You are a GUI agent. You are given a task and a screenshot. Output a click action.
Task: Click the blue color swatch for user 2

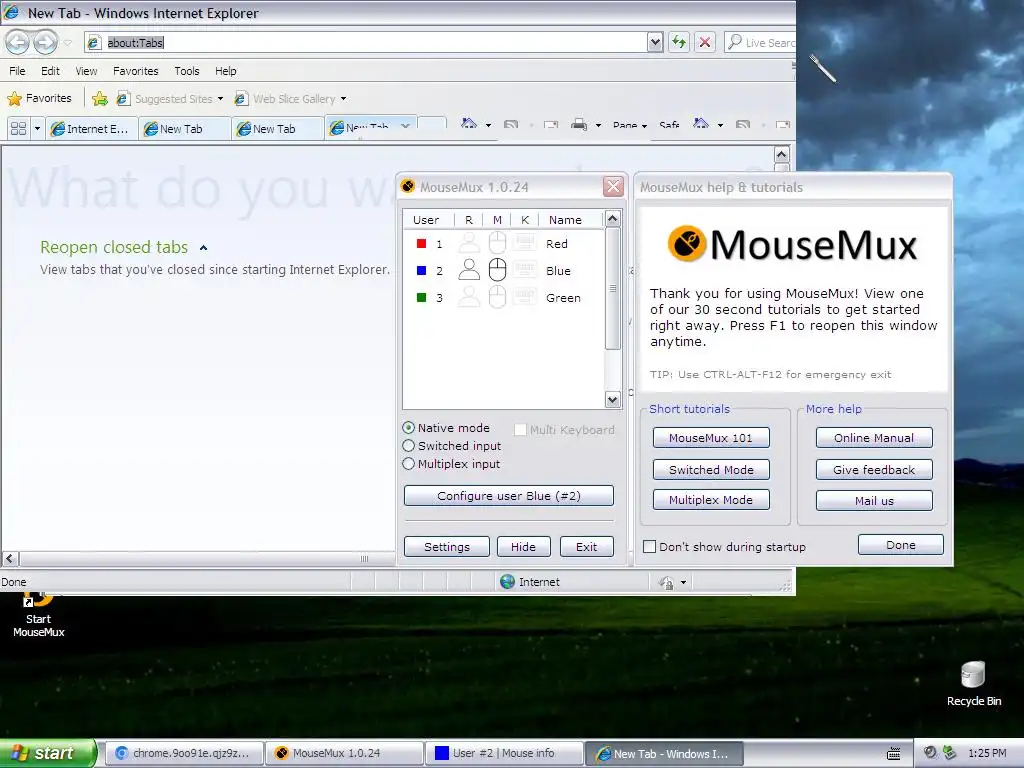421,270
